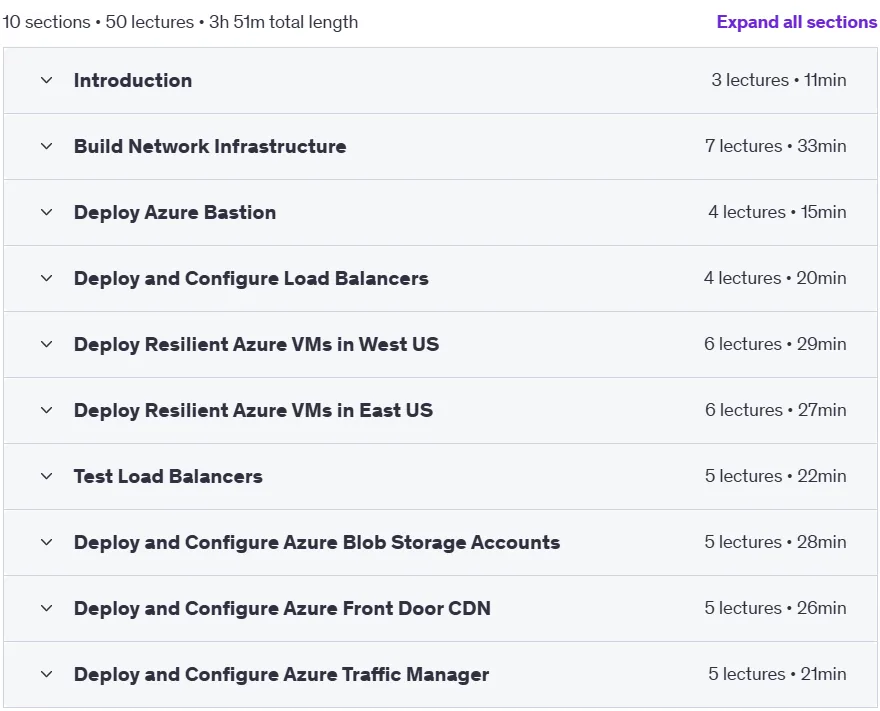Screen dimensions: 880x711
Task: Expand the Test Load Balancers chevron
Action: click(x=47, y=476)
